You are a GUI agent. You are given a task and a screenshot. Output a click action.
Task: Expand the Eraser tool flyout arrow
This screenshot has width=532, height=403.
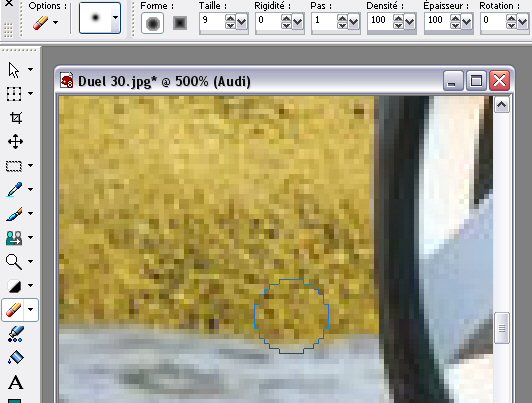31,310
